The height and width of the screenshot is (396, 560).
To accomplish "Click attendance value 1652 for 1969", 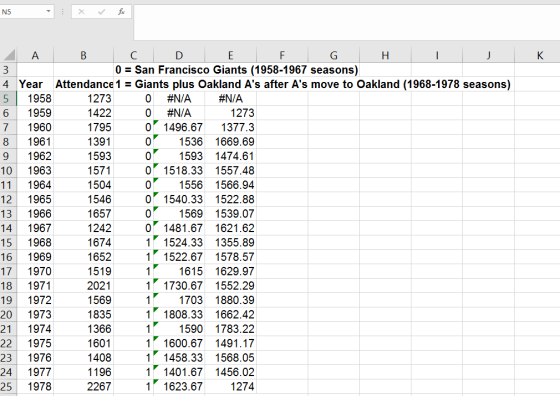I will point(83,257).
